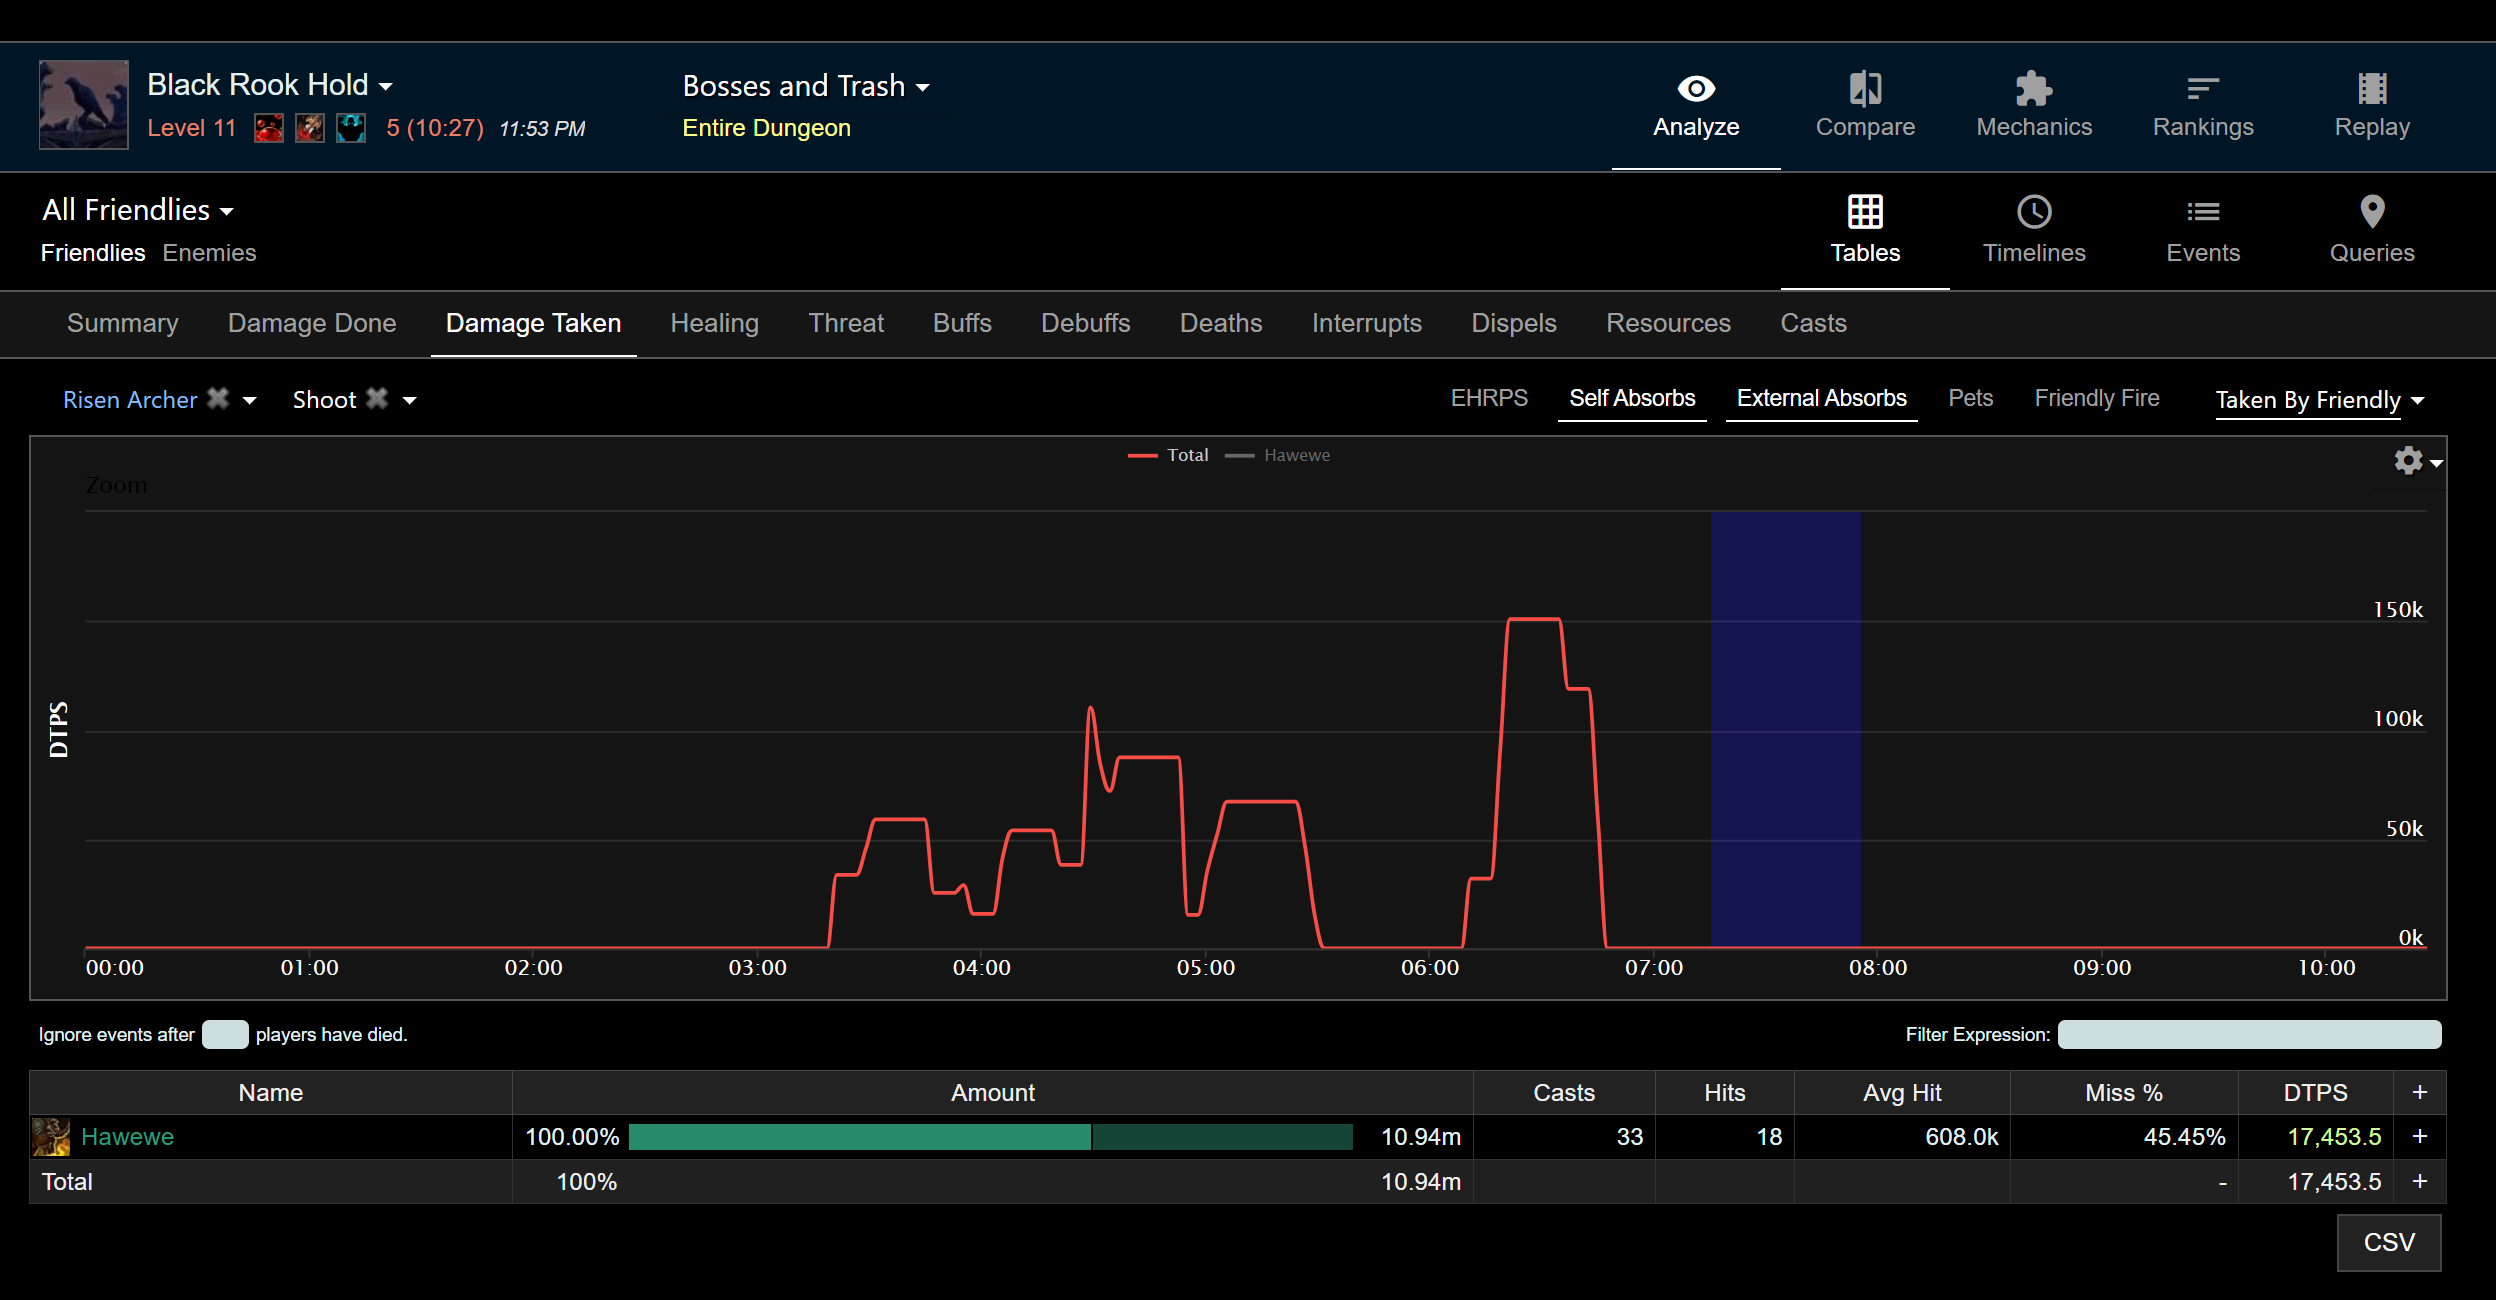This screenshot has width=2496, height=1300.
Task: Enable the Friendly Fire toggle
Action: [2096, 398]
